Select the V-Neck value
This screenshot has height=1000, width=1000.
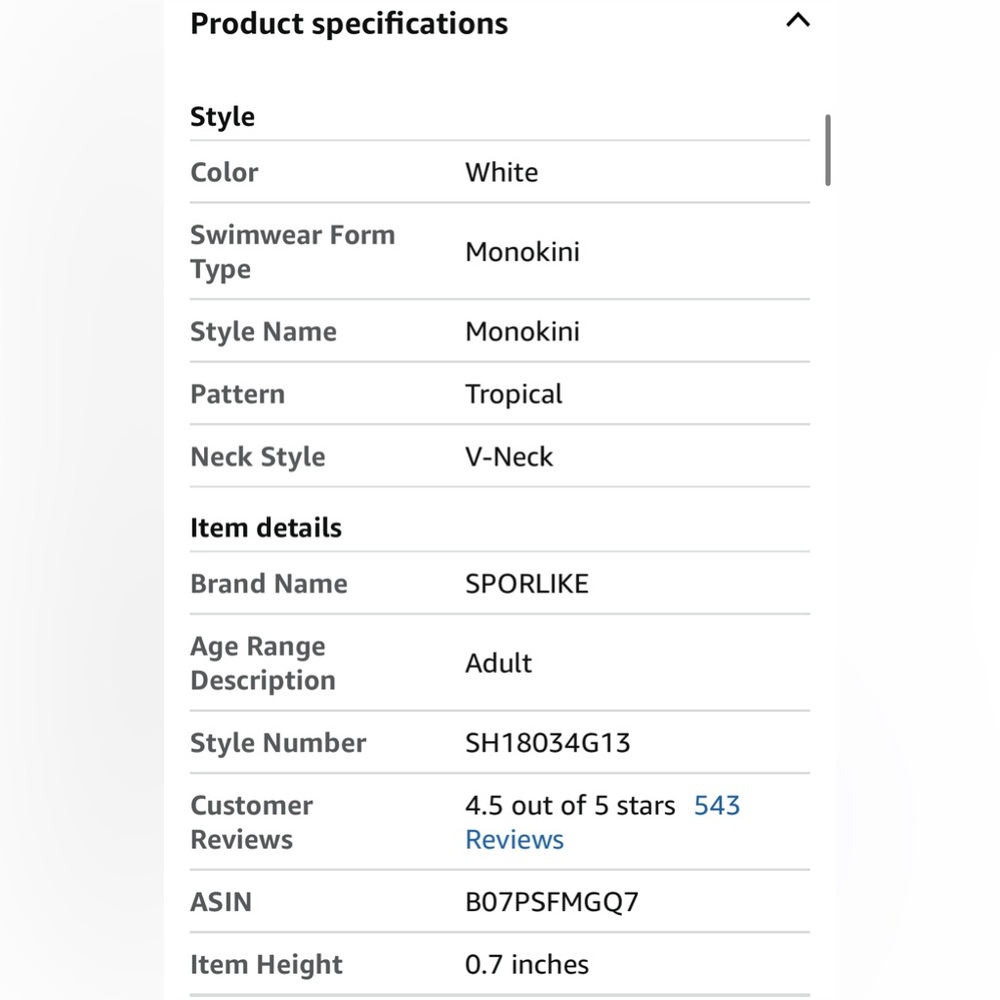pyautogui.click(x=509, y=457)
